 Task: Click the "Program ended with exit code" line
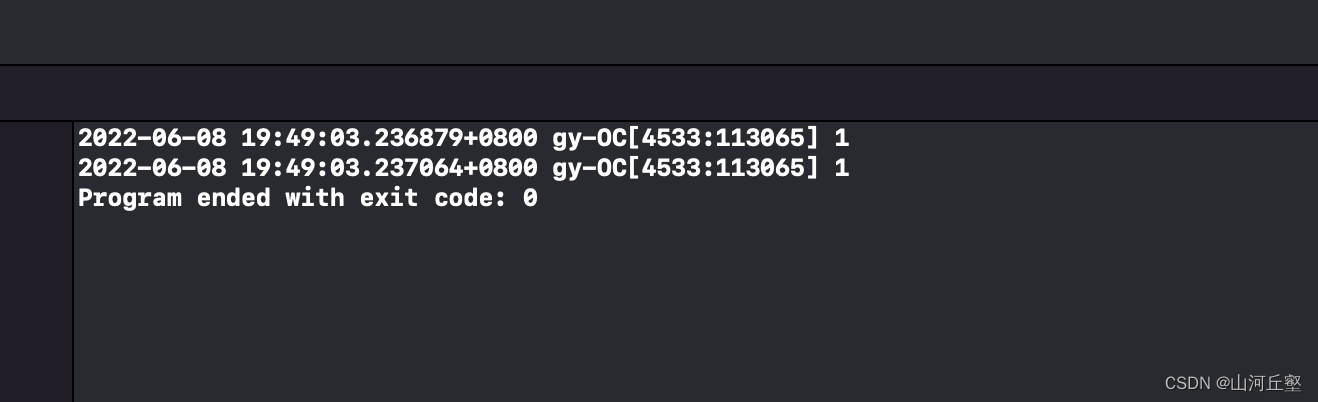click(x=307, y=198)
